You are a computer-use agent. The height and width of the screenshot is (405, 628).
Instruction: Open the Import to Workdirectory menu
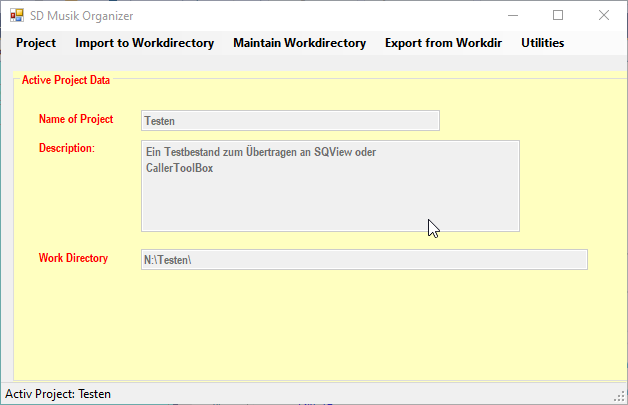[x=144, y=43]
